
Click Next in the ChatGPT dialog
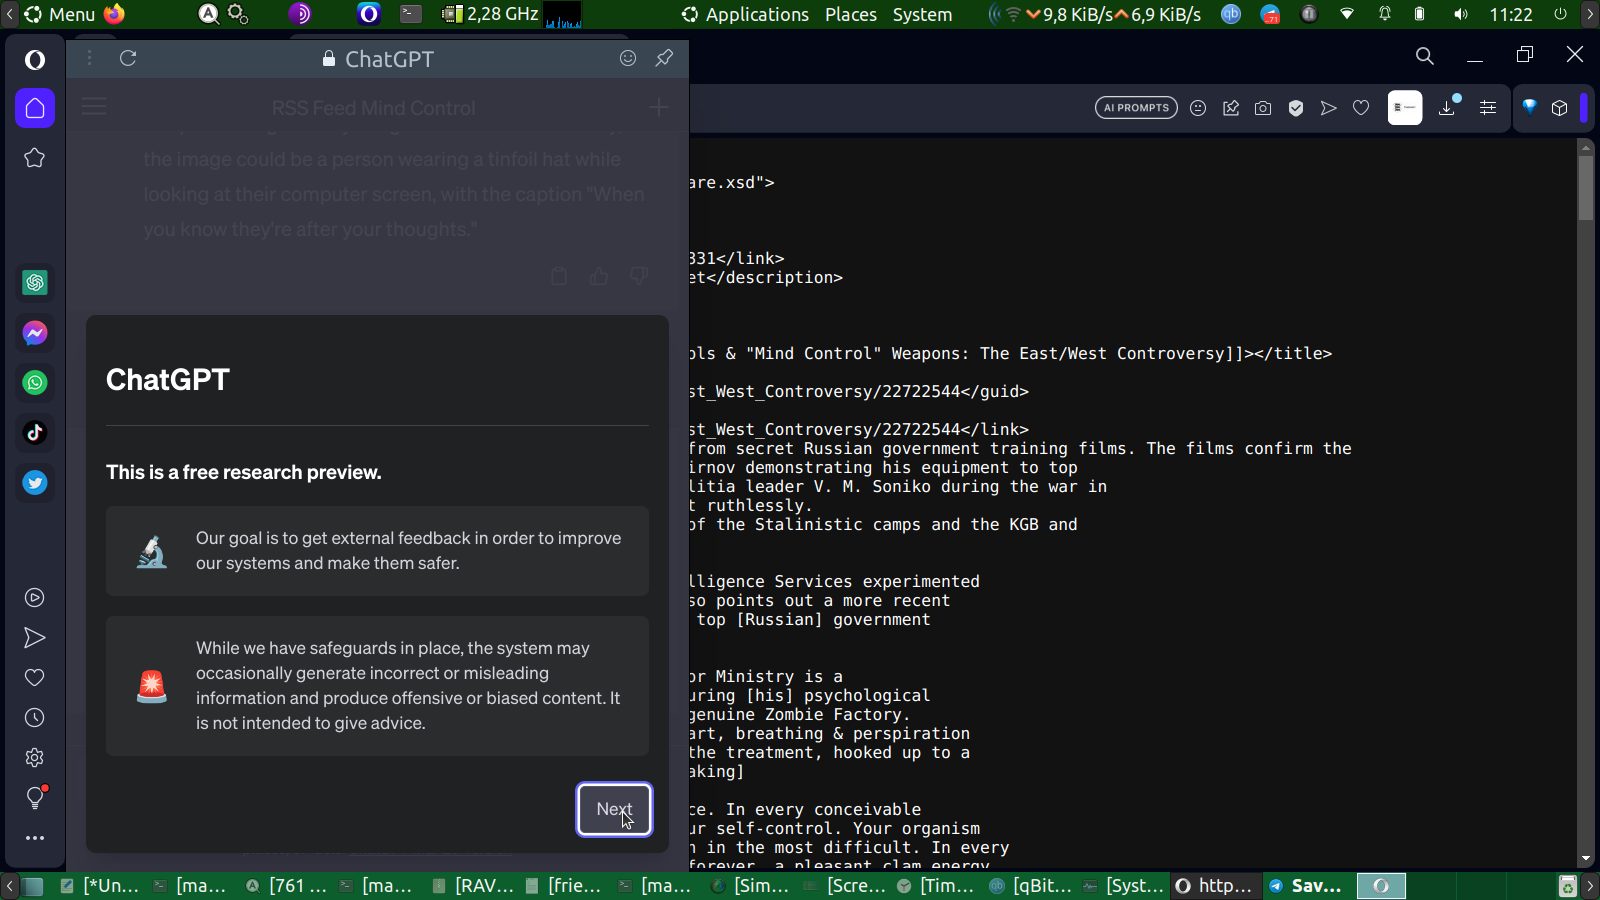click(614, 809)
